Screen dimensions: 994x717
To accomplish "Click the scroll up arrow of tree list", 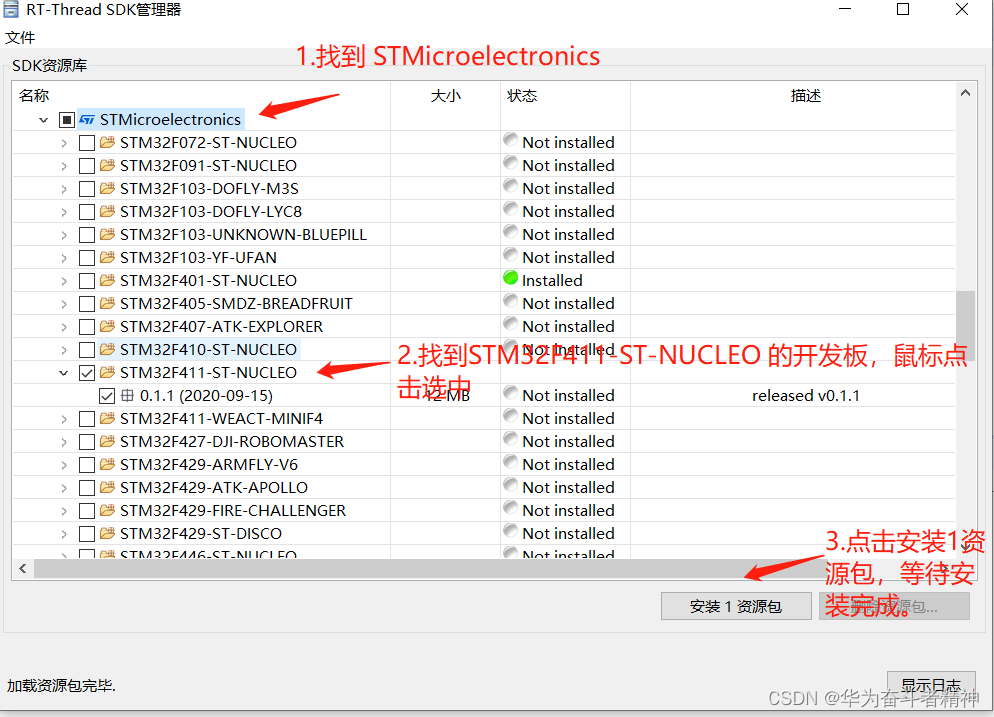I will coord(965,93).
